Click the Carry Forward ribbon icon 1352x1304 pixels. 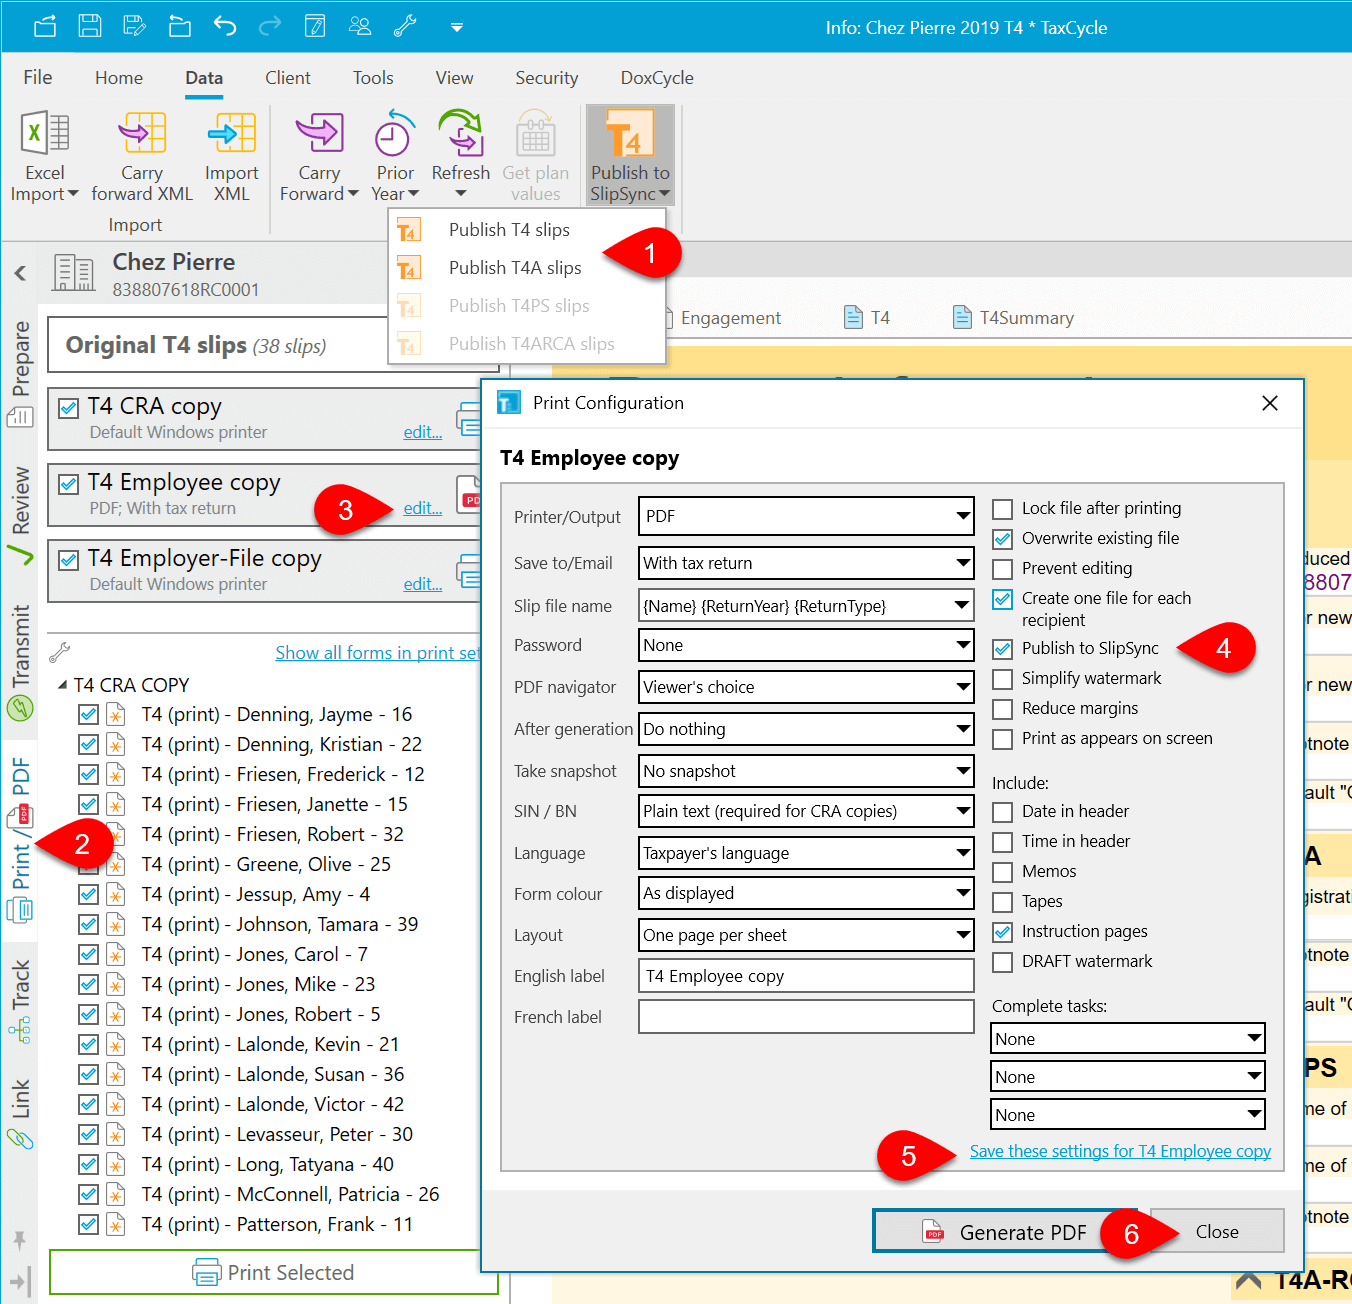coord(319,133)
